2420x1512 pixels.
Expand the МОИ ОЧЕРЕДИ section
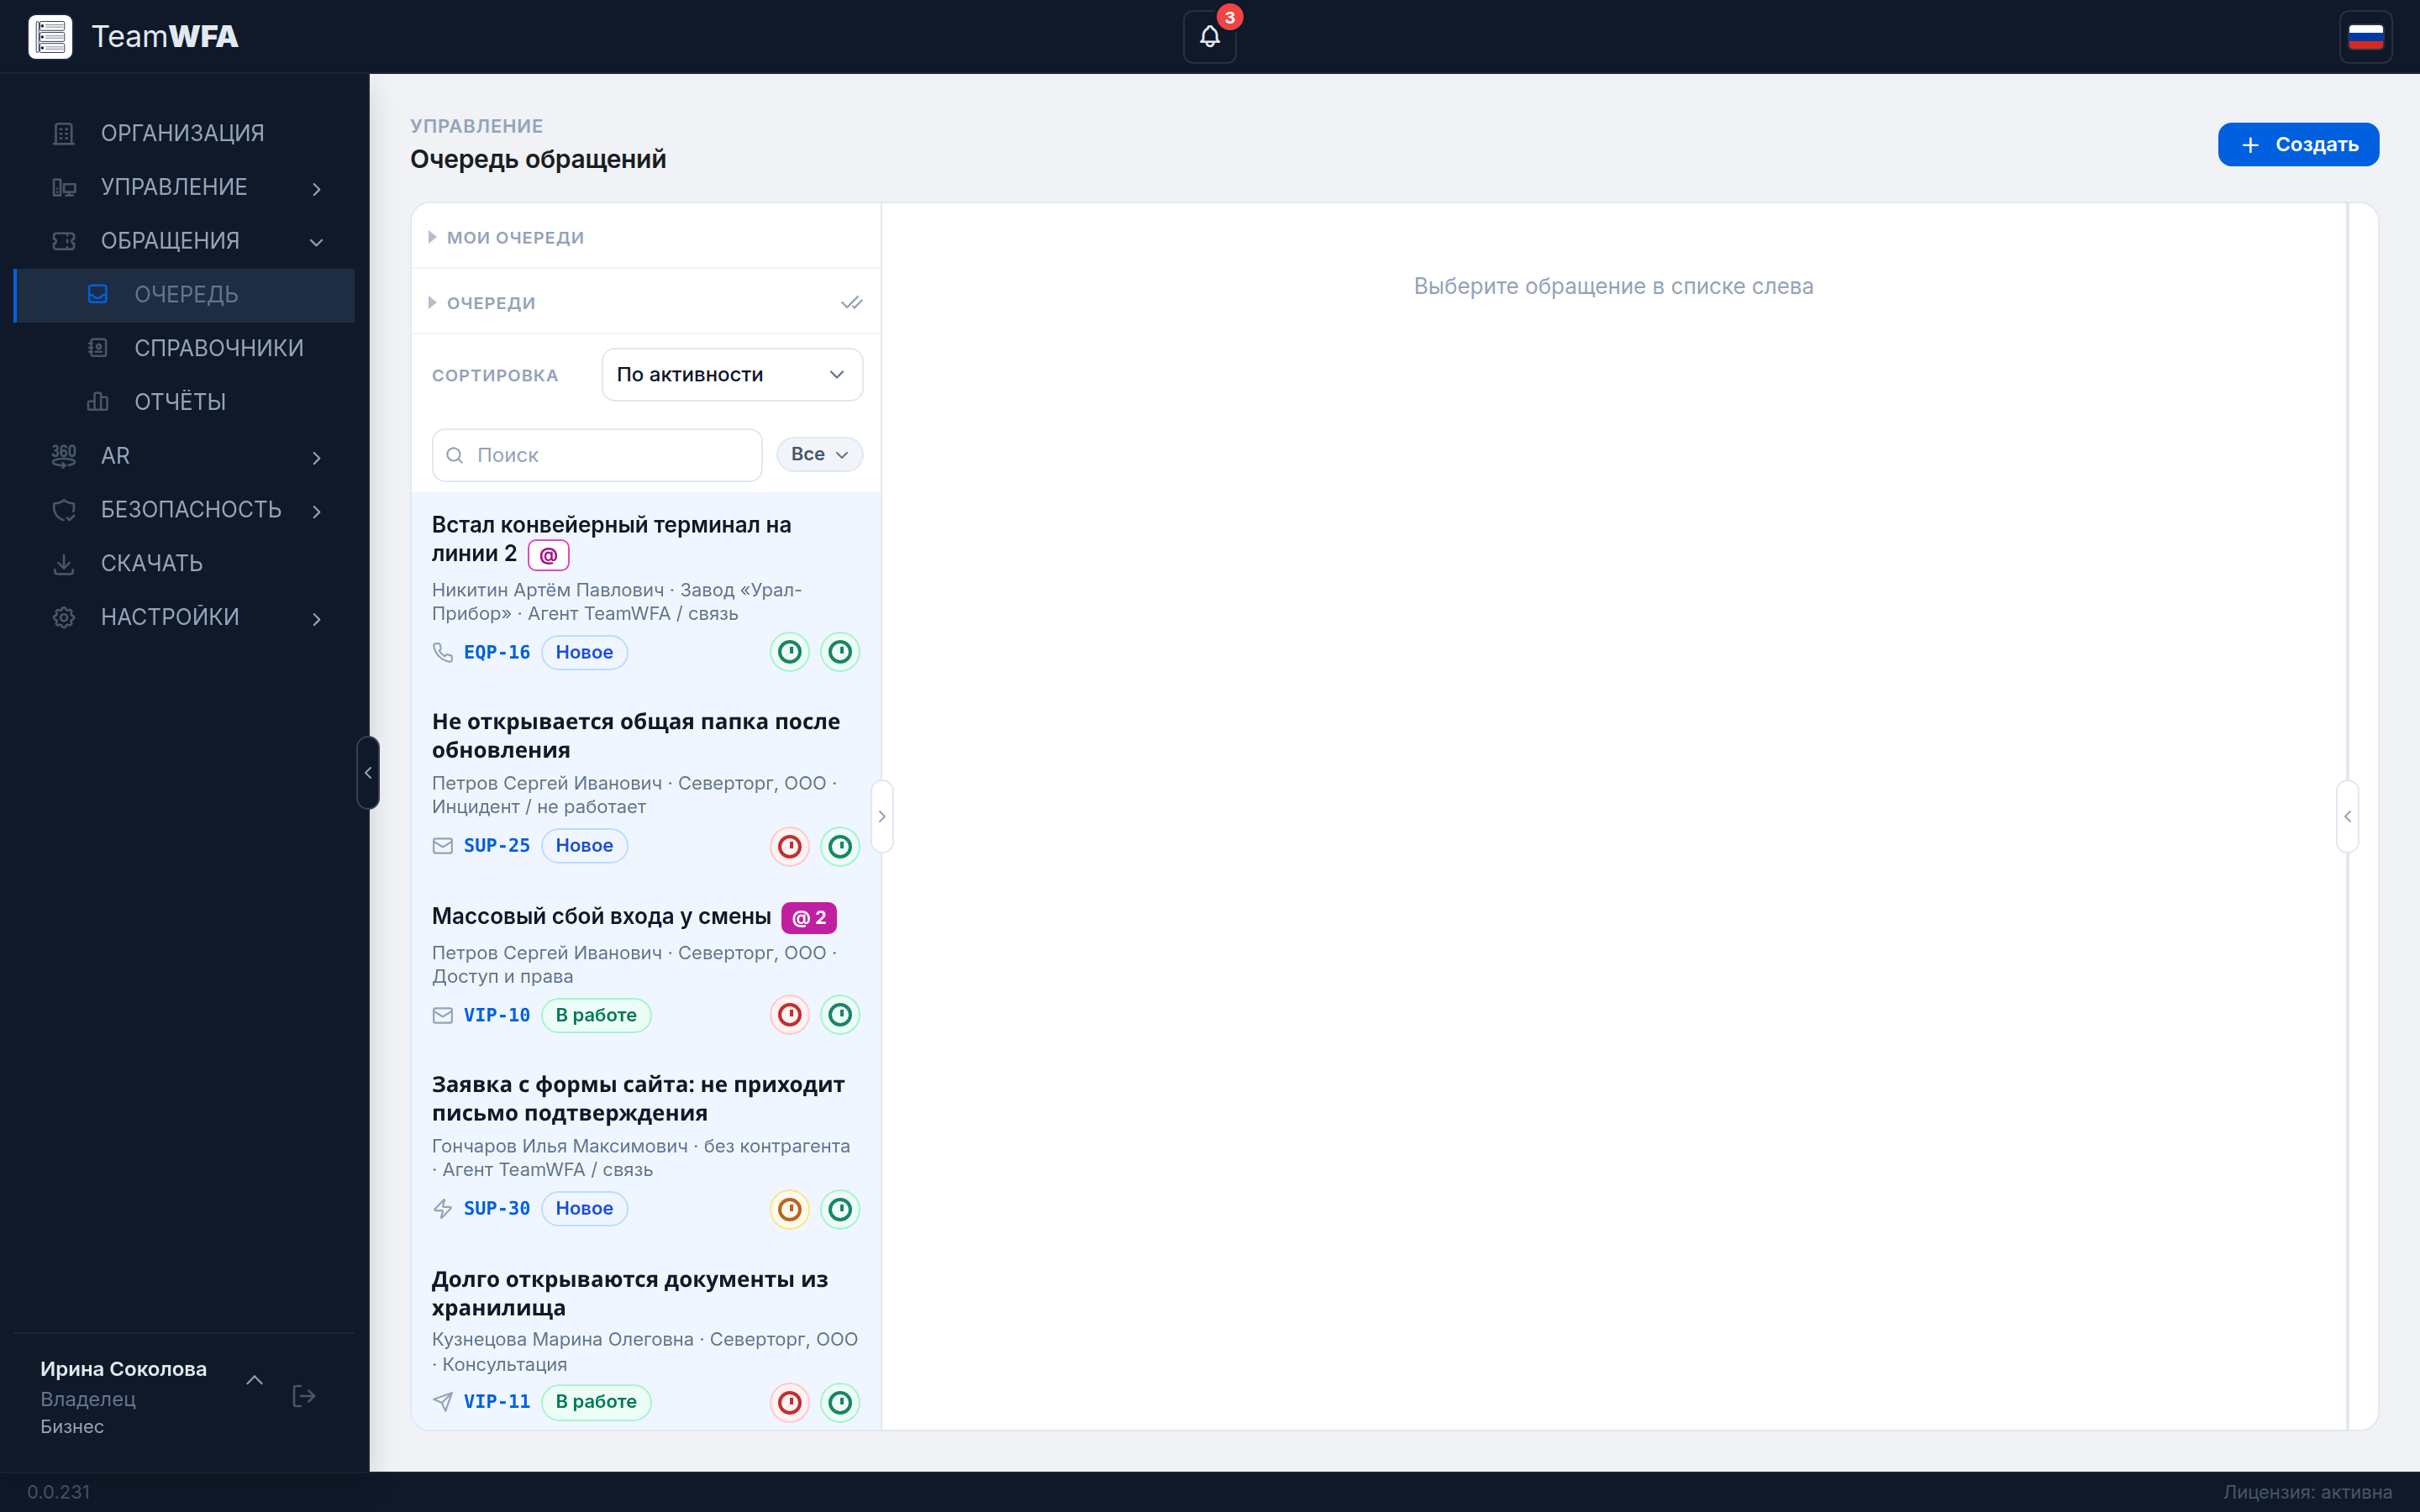pos(646,238)
